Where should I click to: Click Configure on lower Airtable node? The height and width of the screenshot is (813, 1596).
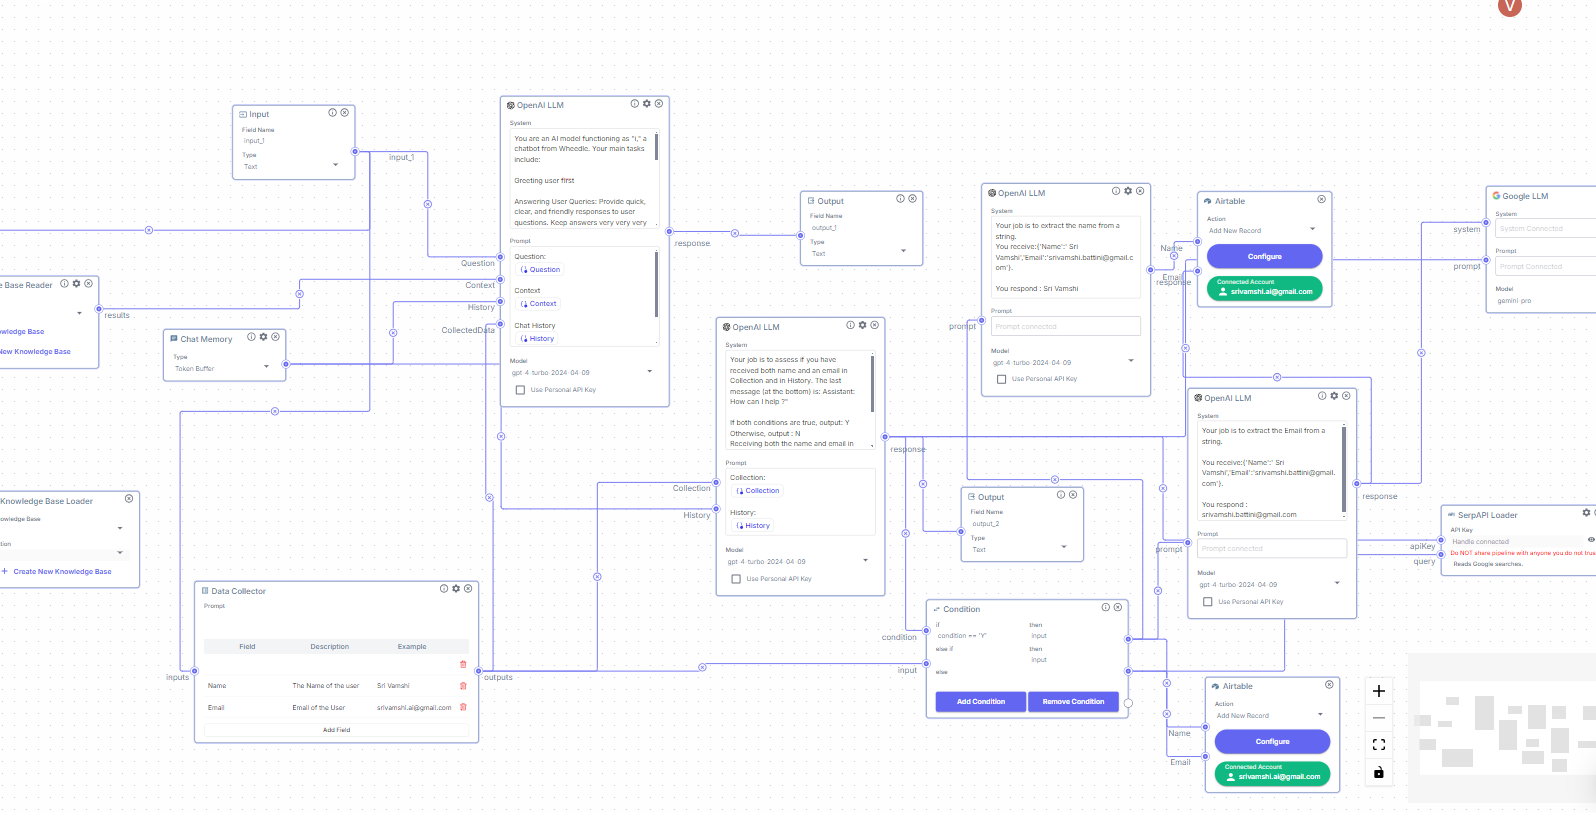(x=1272, y=742)
